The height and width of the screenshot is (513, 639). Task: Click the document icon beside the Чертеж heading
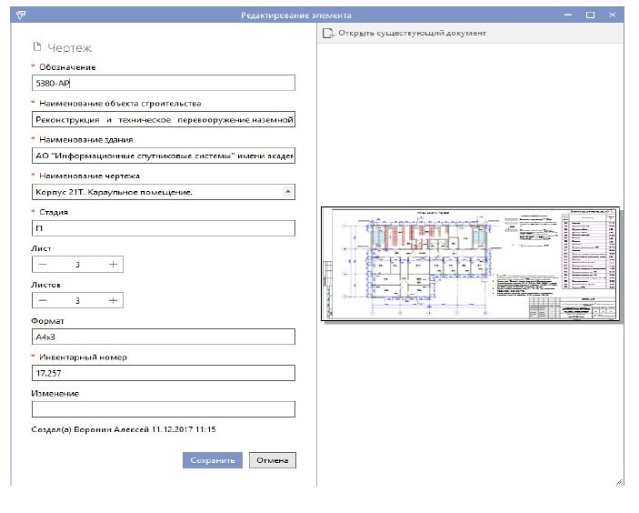pos(38,47)
